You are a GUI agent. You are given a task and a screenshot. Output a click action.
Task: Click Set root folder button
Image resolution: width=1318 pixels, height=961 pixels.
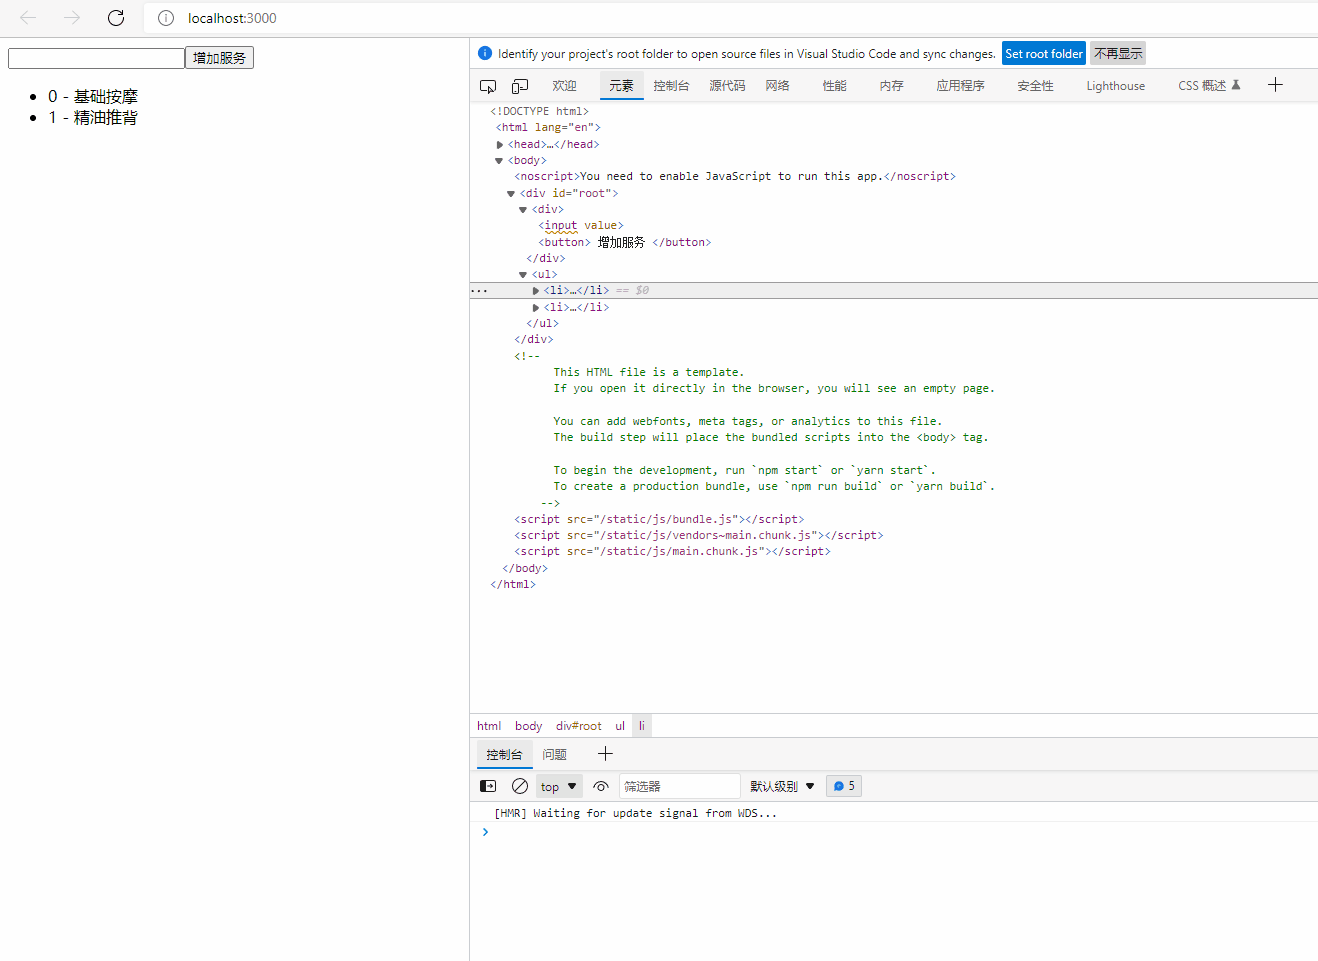pos(1044,54)
